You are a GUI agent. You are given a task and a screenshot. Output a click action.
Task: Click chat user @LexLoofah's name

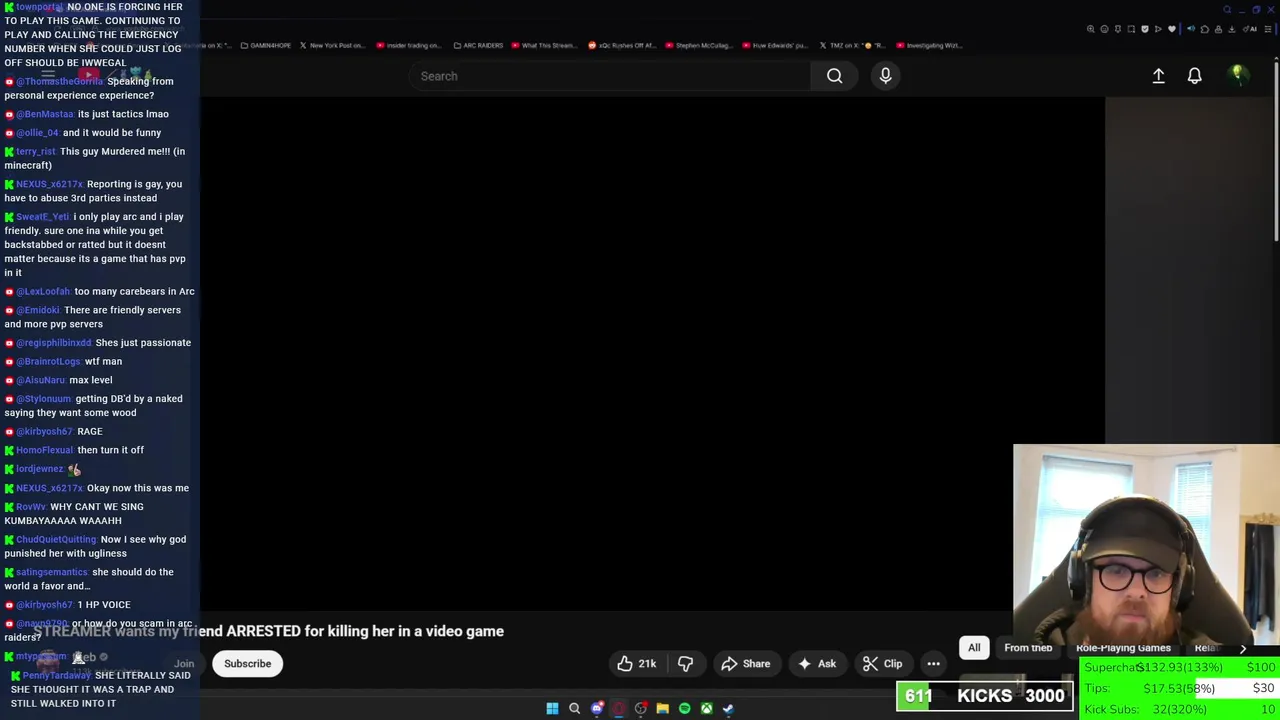(x=43, y=291)
